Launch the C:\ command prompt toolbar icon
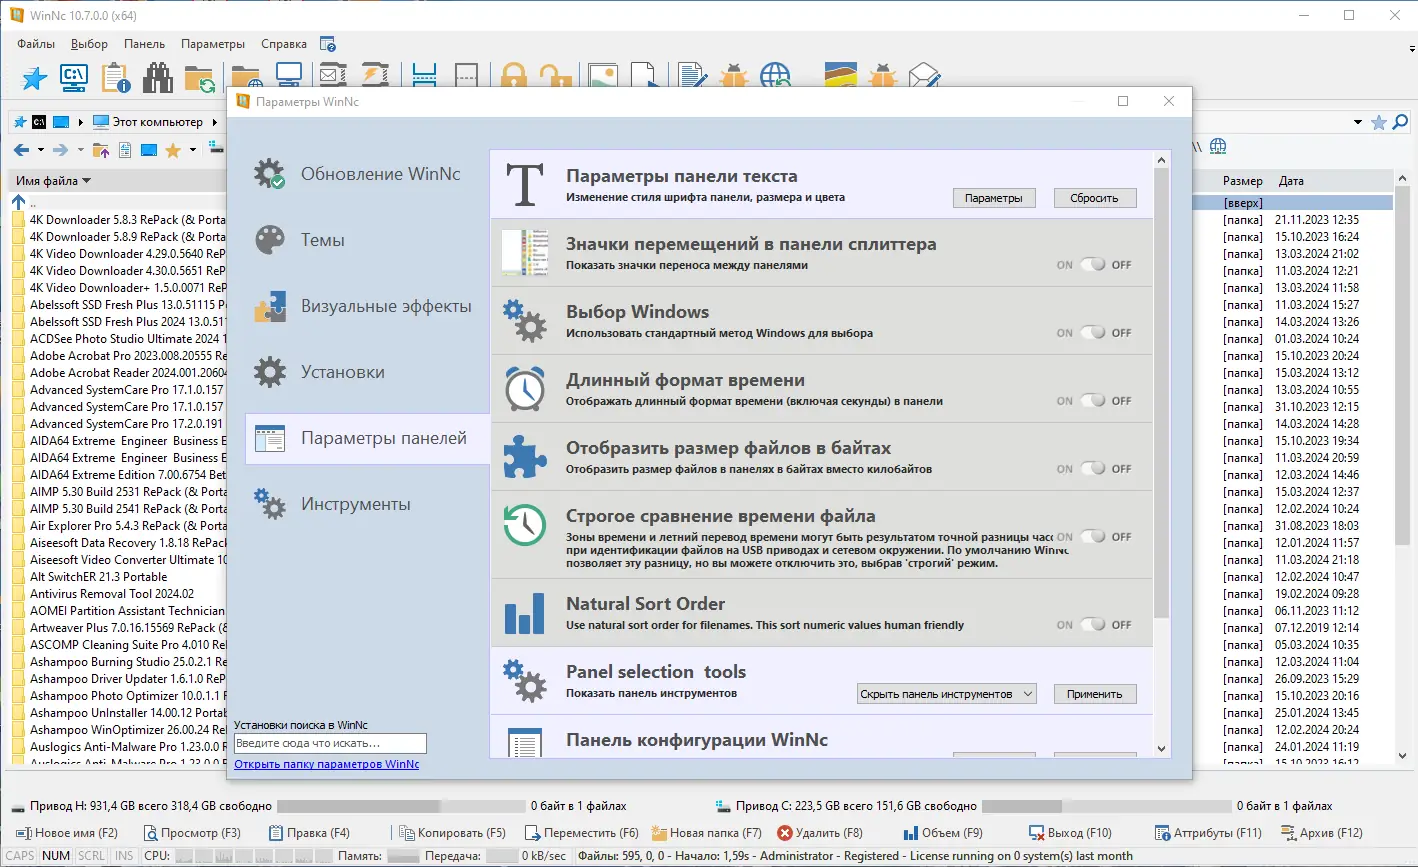This screenshot has width=1418, height=867. (x=74, y=76)
